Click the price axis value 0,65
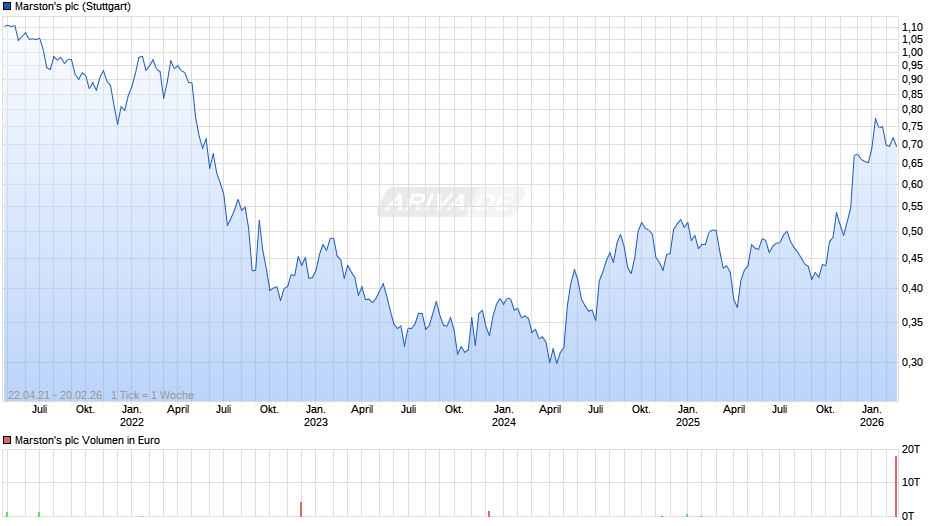940x526 pixels. [x=912, y=163]
